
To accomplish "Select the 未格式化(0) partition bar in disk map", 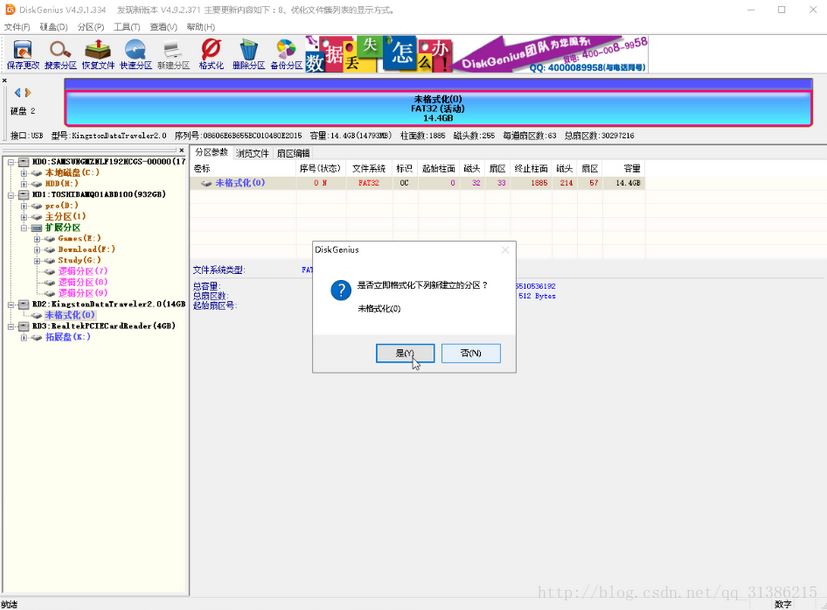I will click(x=438, y=109).
